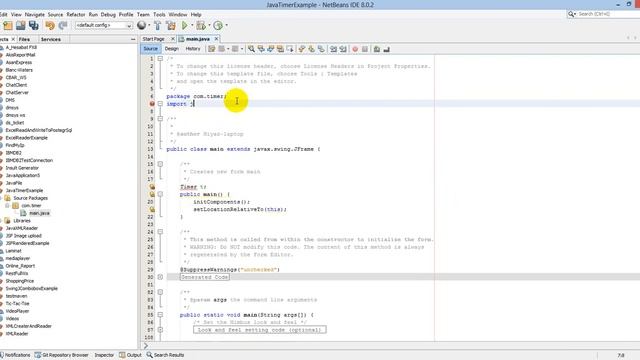The height and width of the screenshot is (360, 640).
Task: Open dropdown arrow beside Debug Project icon
Action: pos(209,26)
